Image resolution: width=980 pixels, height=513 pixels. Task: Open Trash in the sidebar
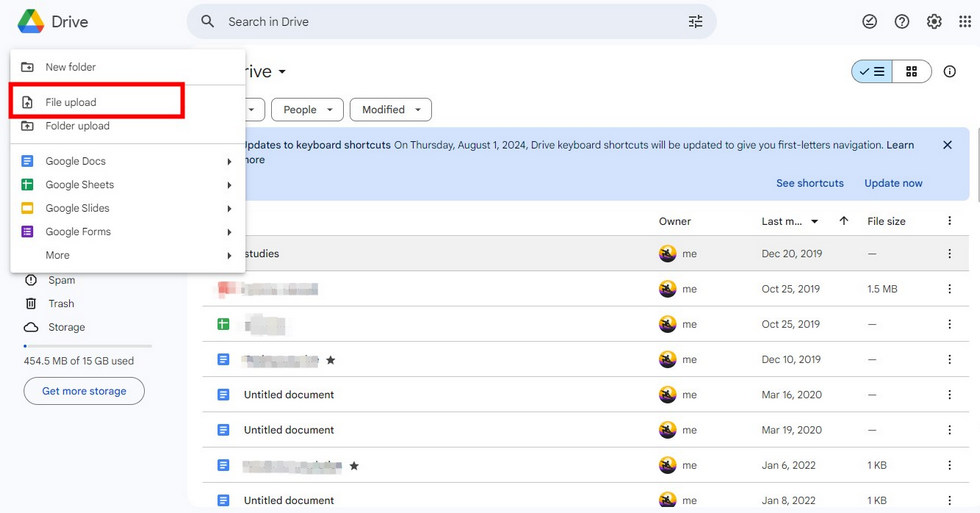click(61, 304)
